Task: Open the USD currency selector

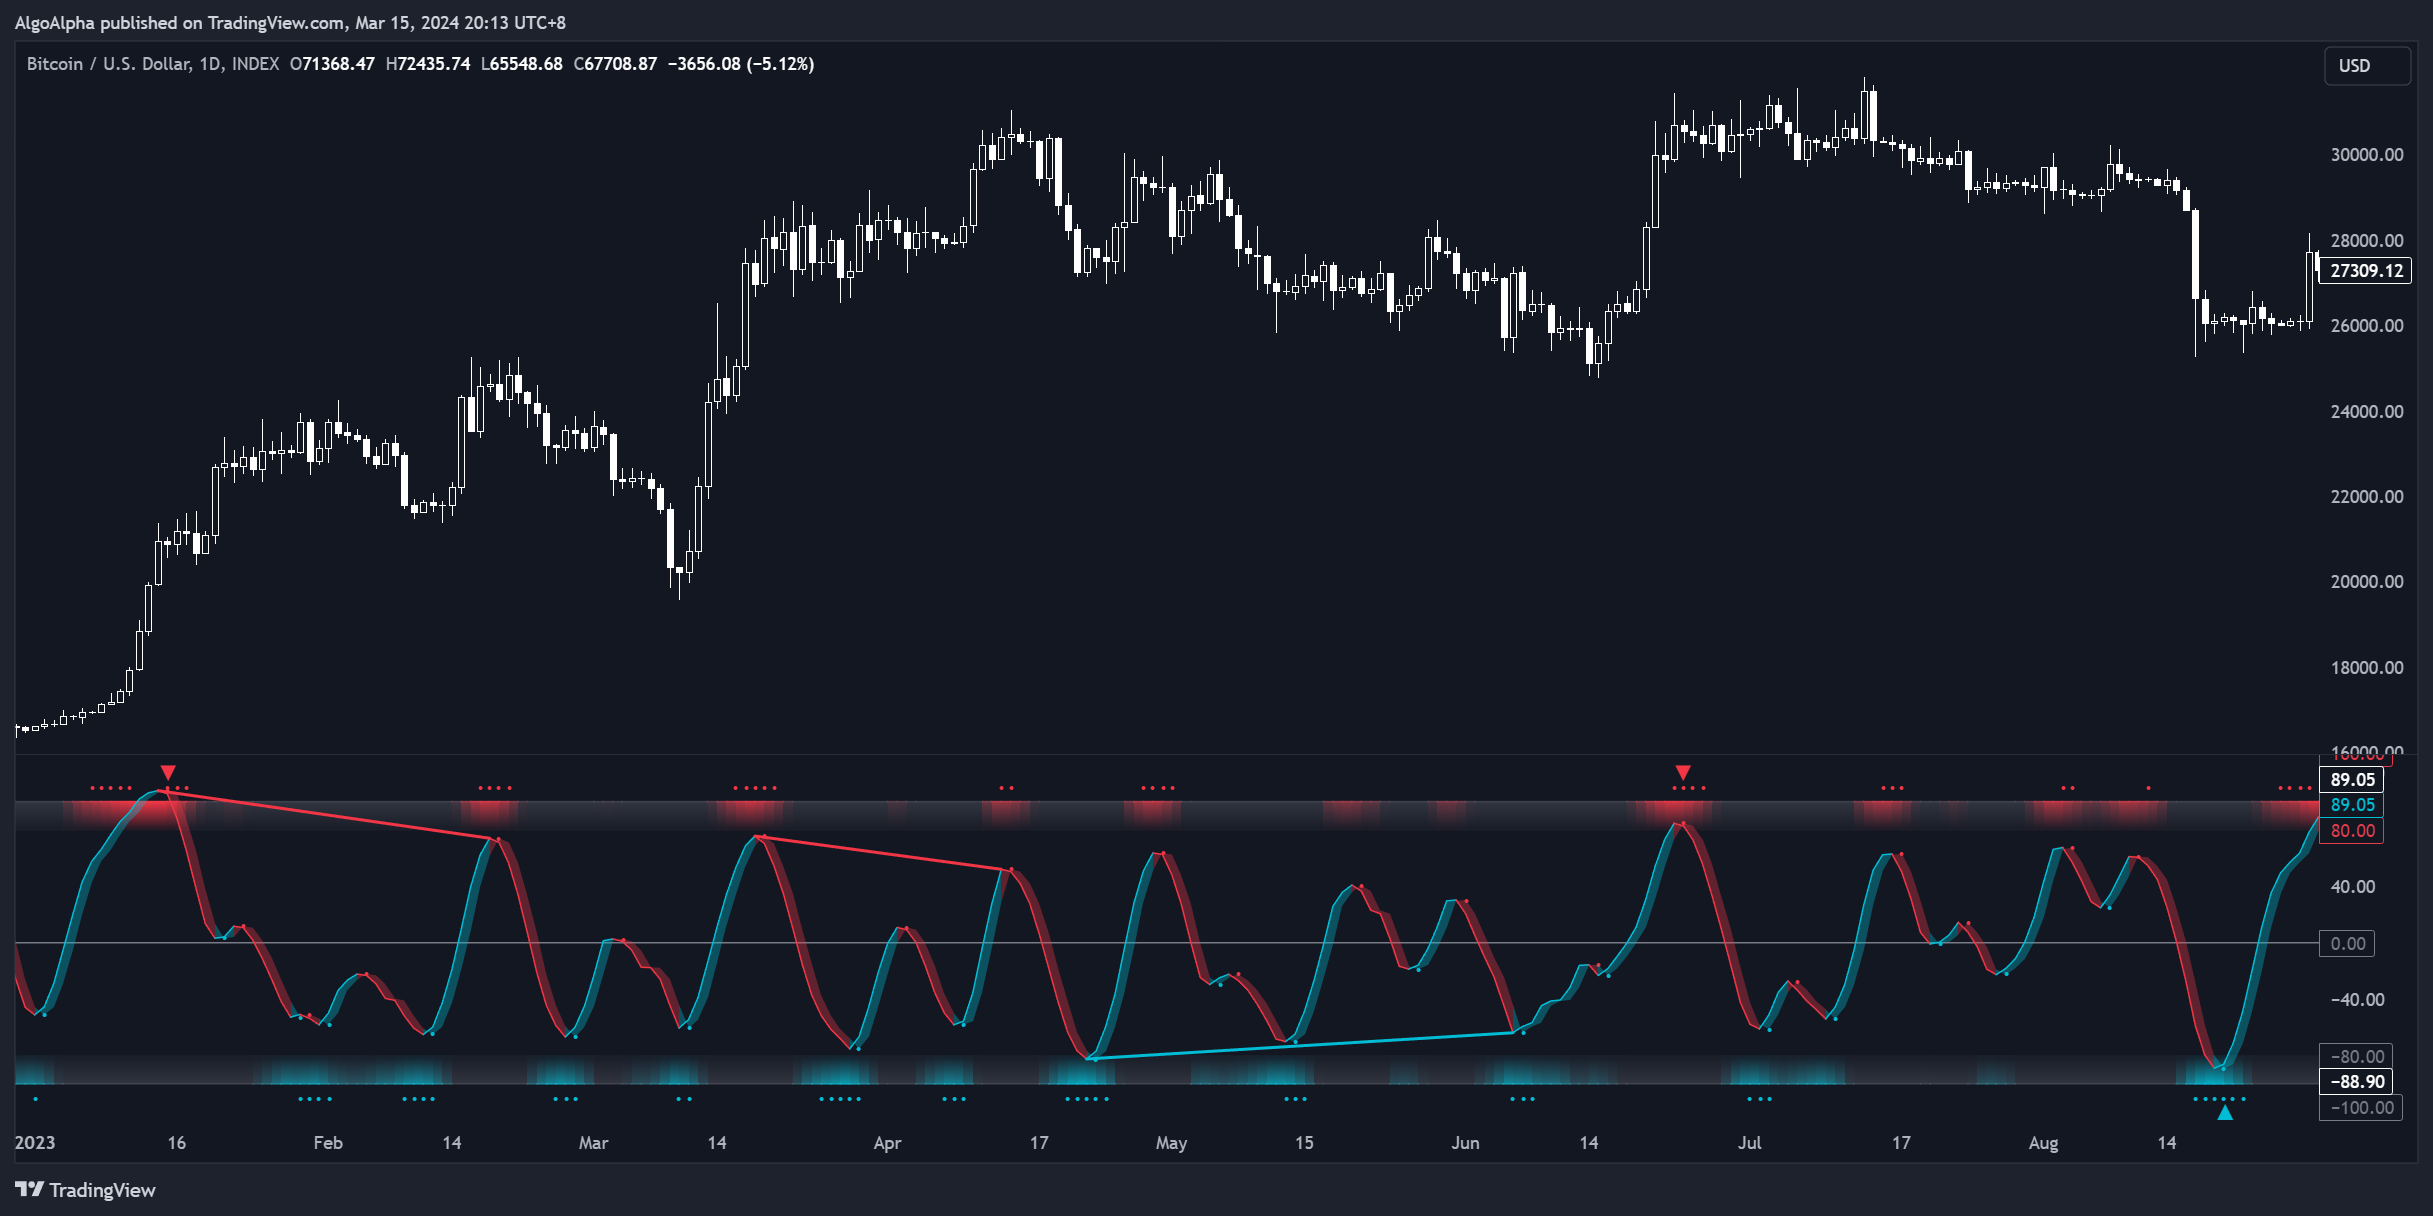Action: pyautogui.click(x=2366, y=65)
